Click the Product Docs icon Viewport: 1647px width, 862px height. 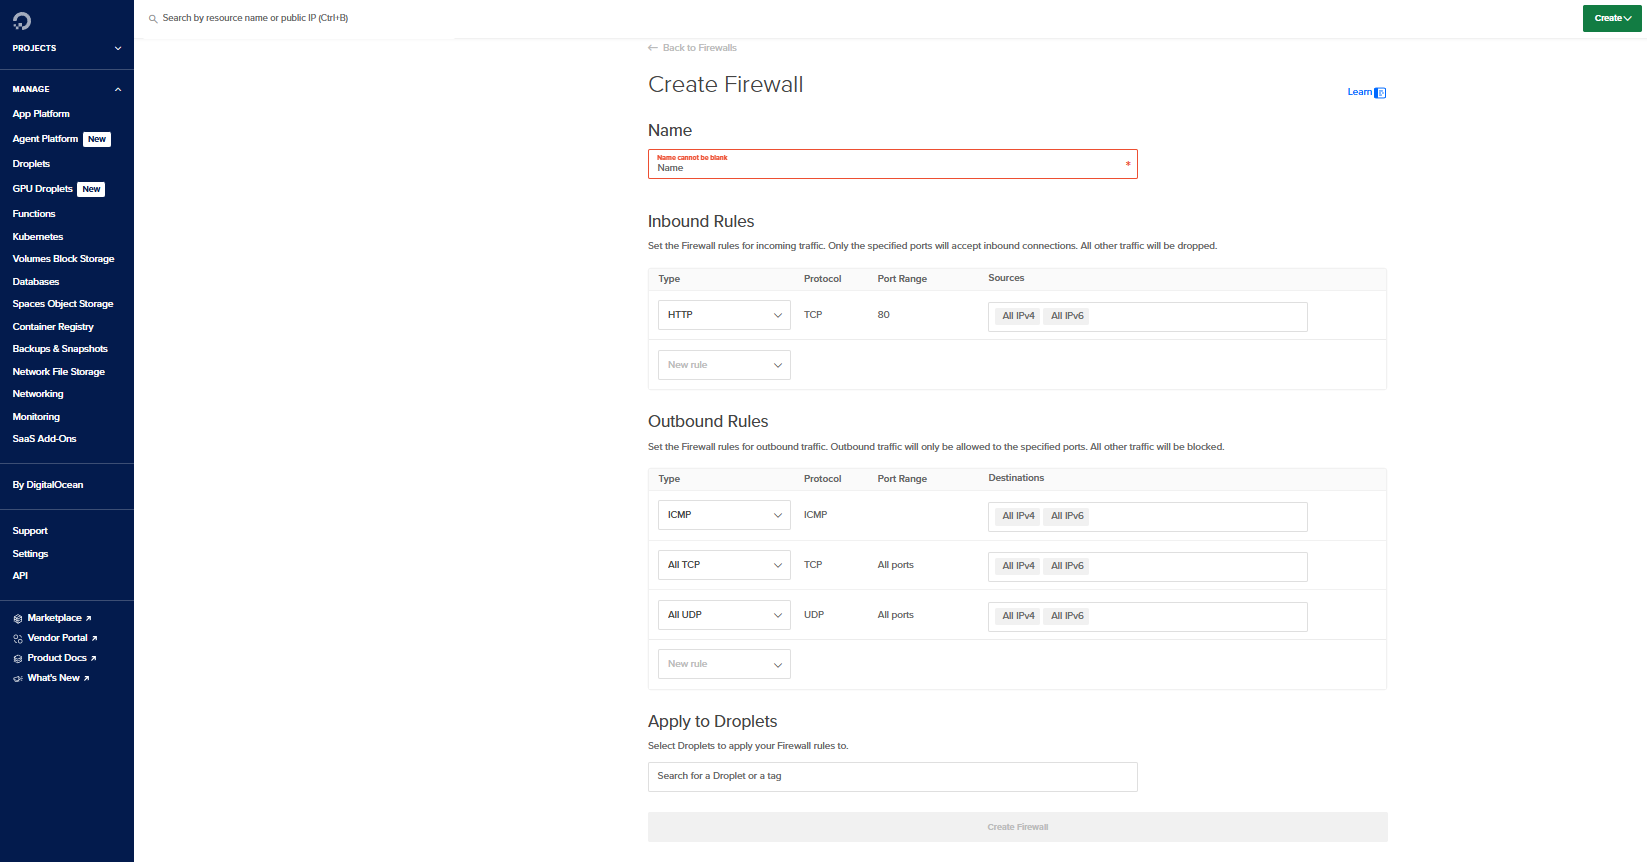pos(18,659)
